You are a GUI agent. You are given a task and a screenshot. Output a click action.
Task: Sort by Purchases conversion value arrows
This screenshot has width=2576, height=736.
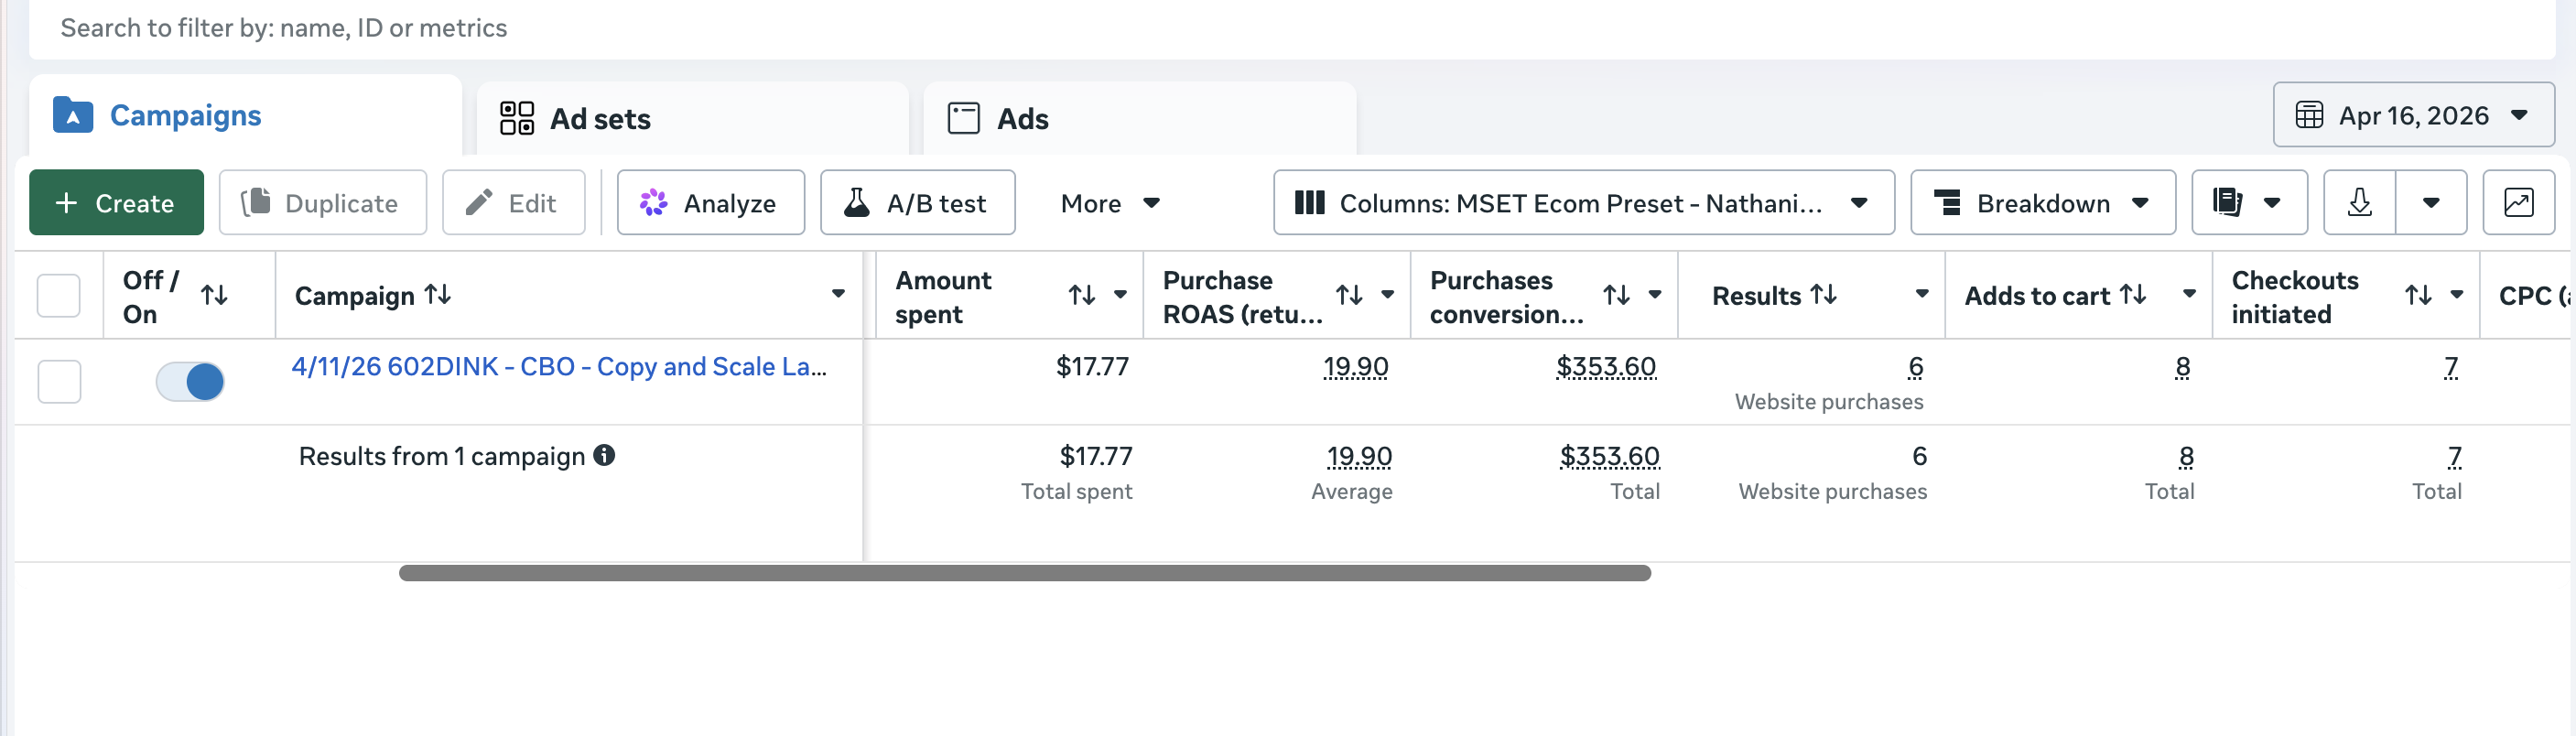point(1616,295)
